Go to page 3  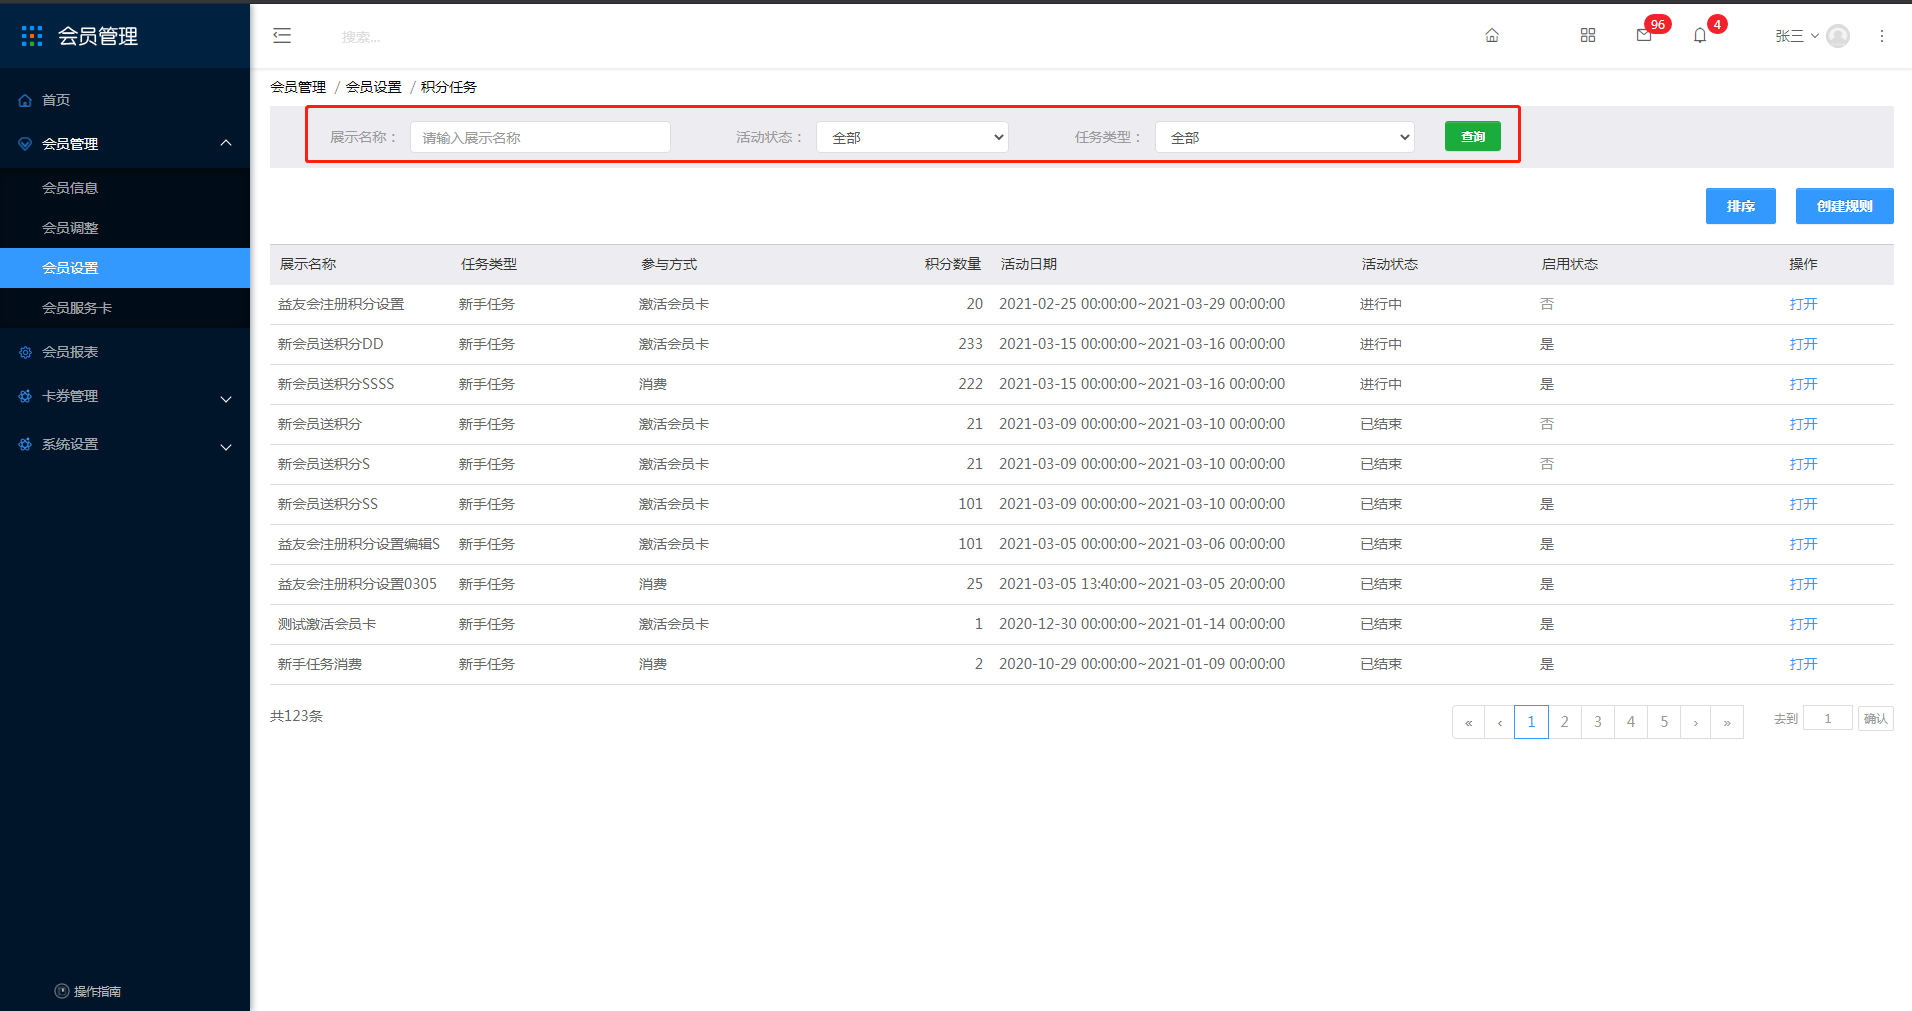point(1598,722)
